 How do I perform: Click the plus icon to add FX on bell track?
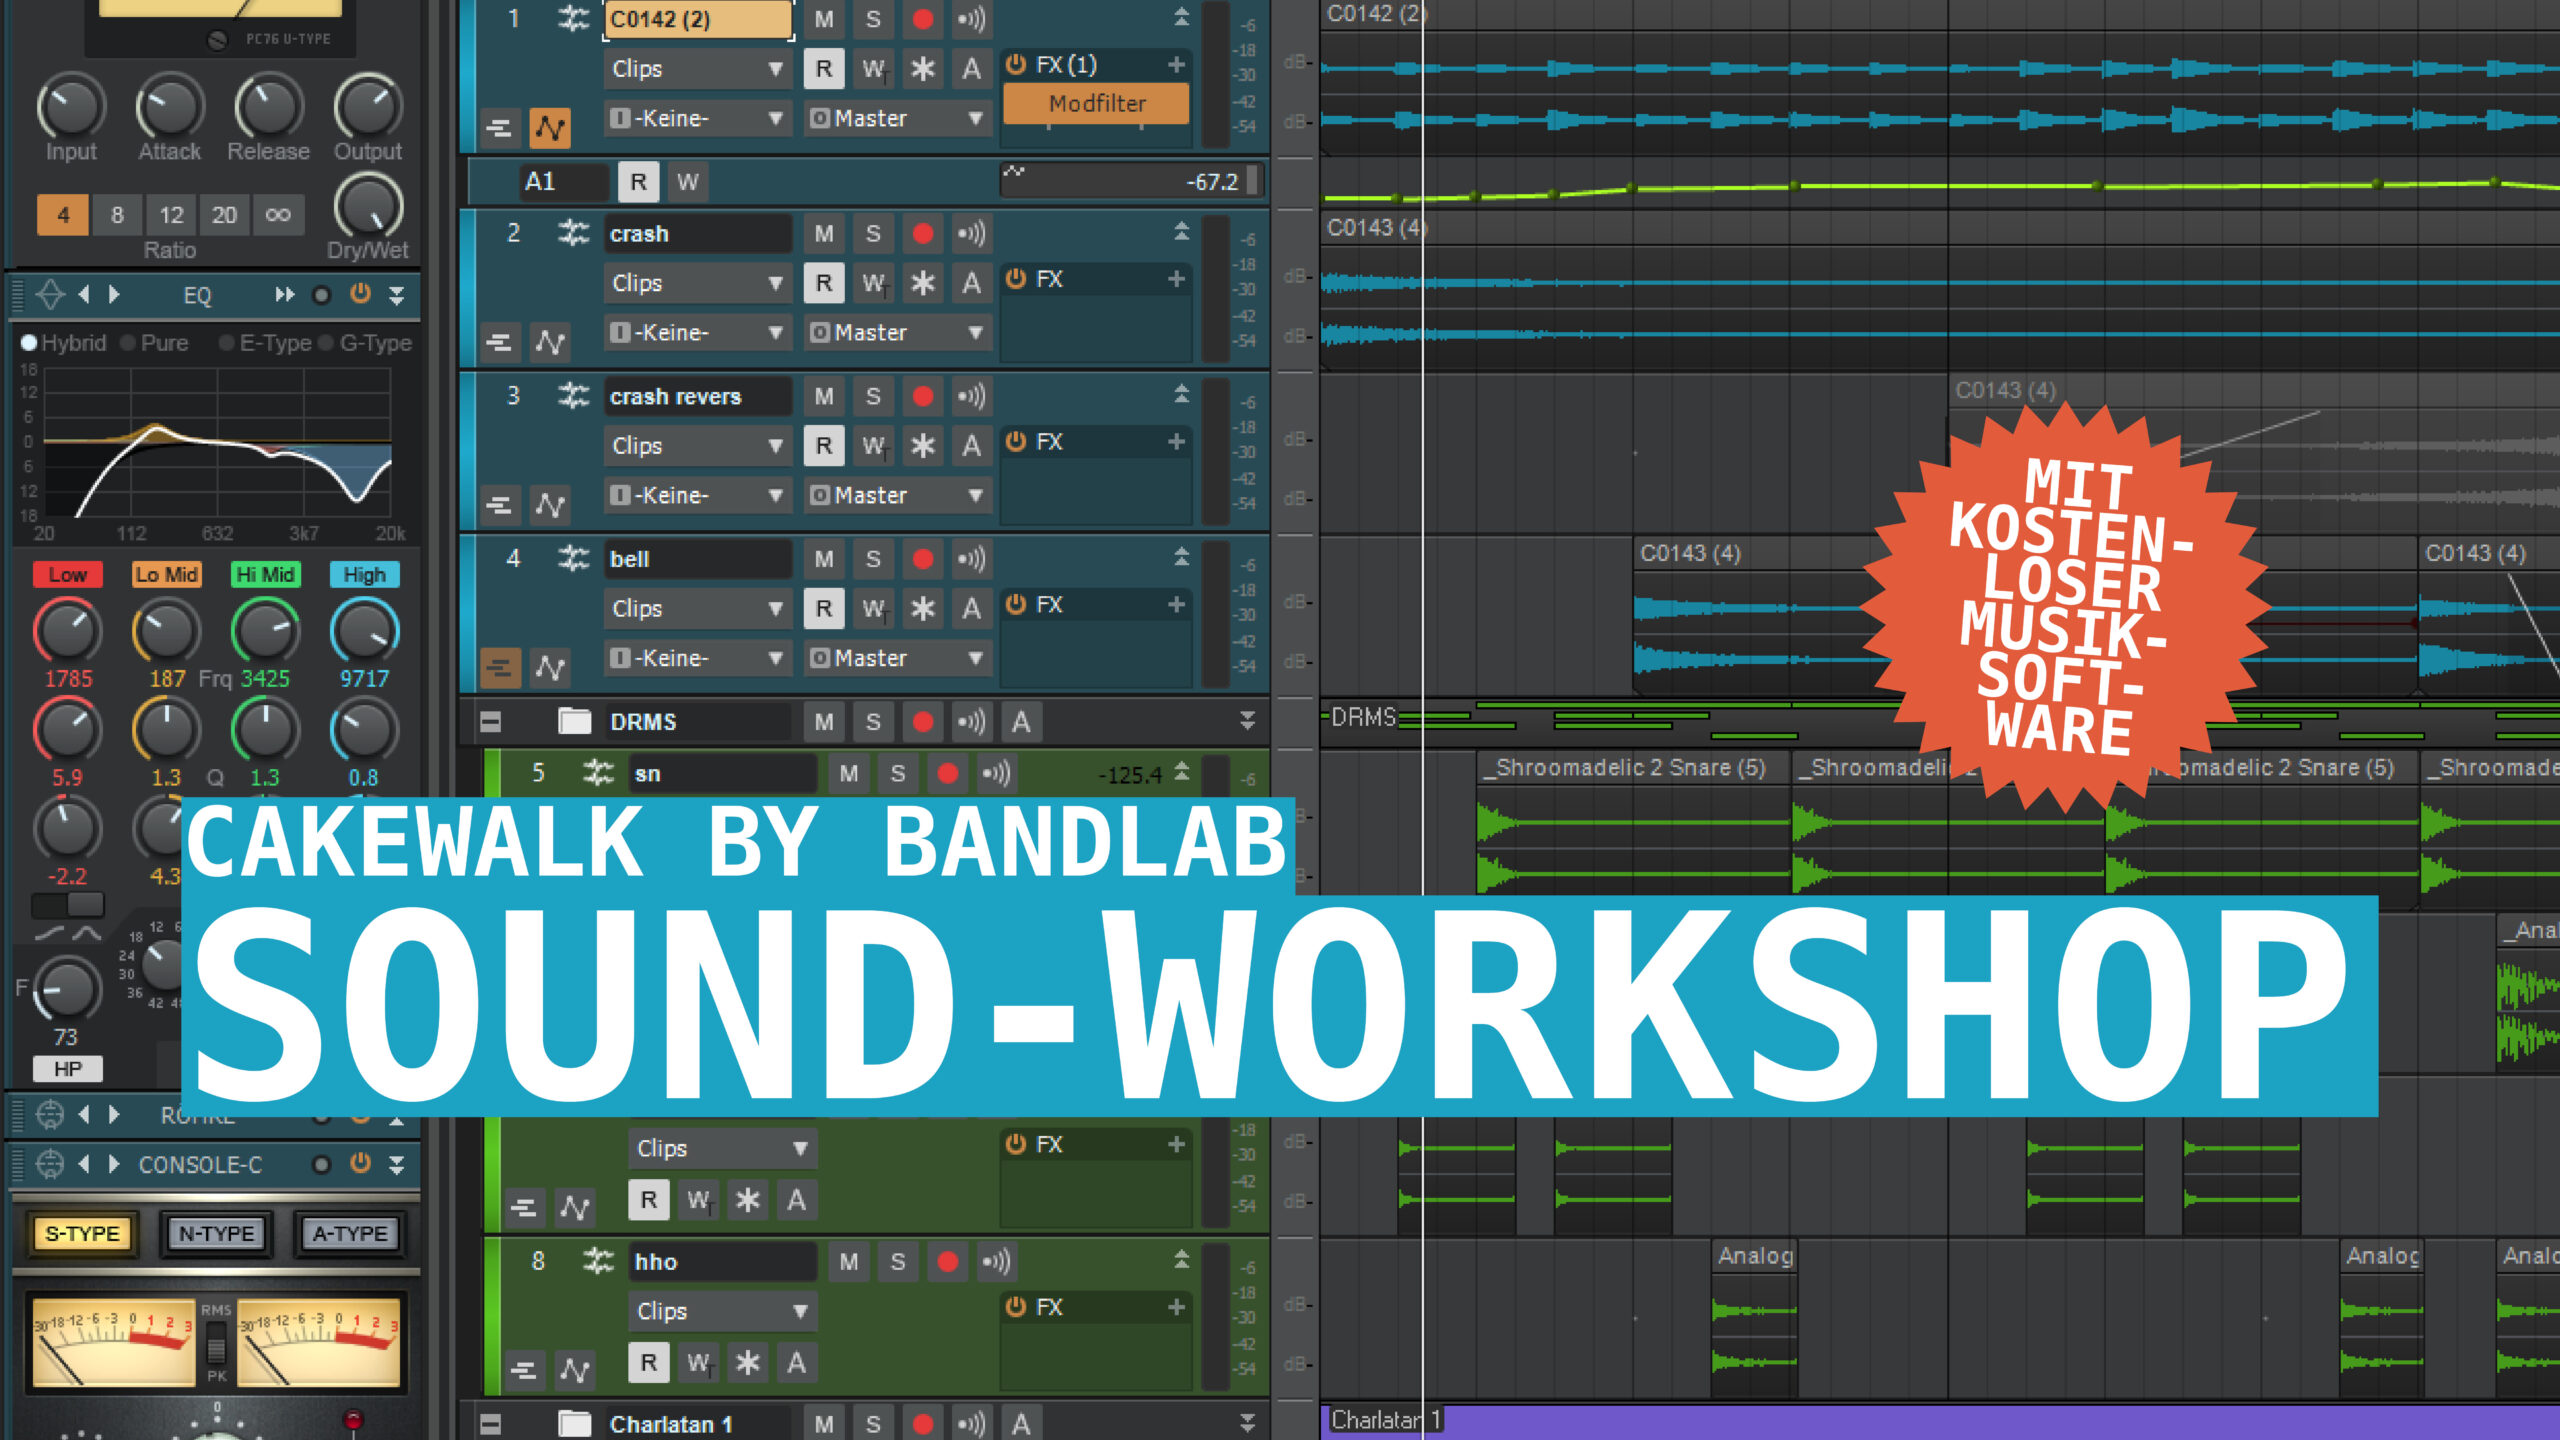(x=1175, y=605)
